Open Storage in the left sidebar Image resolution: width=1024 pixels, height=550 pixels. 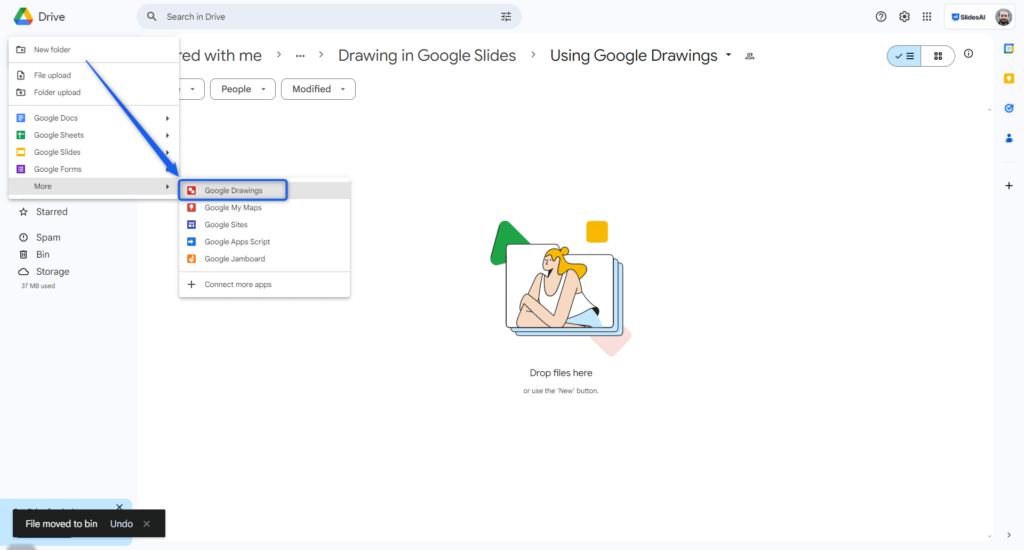tap(52, 271)
